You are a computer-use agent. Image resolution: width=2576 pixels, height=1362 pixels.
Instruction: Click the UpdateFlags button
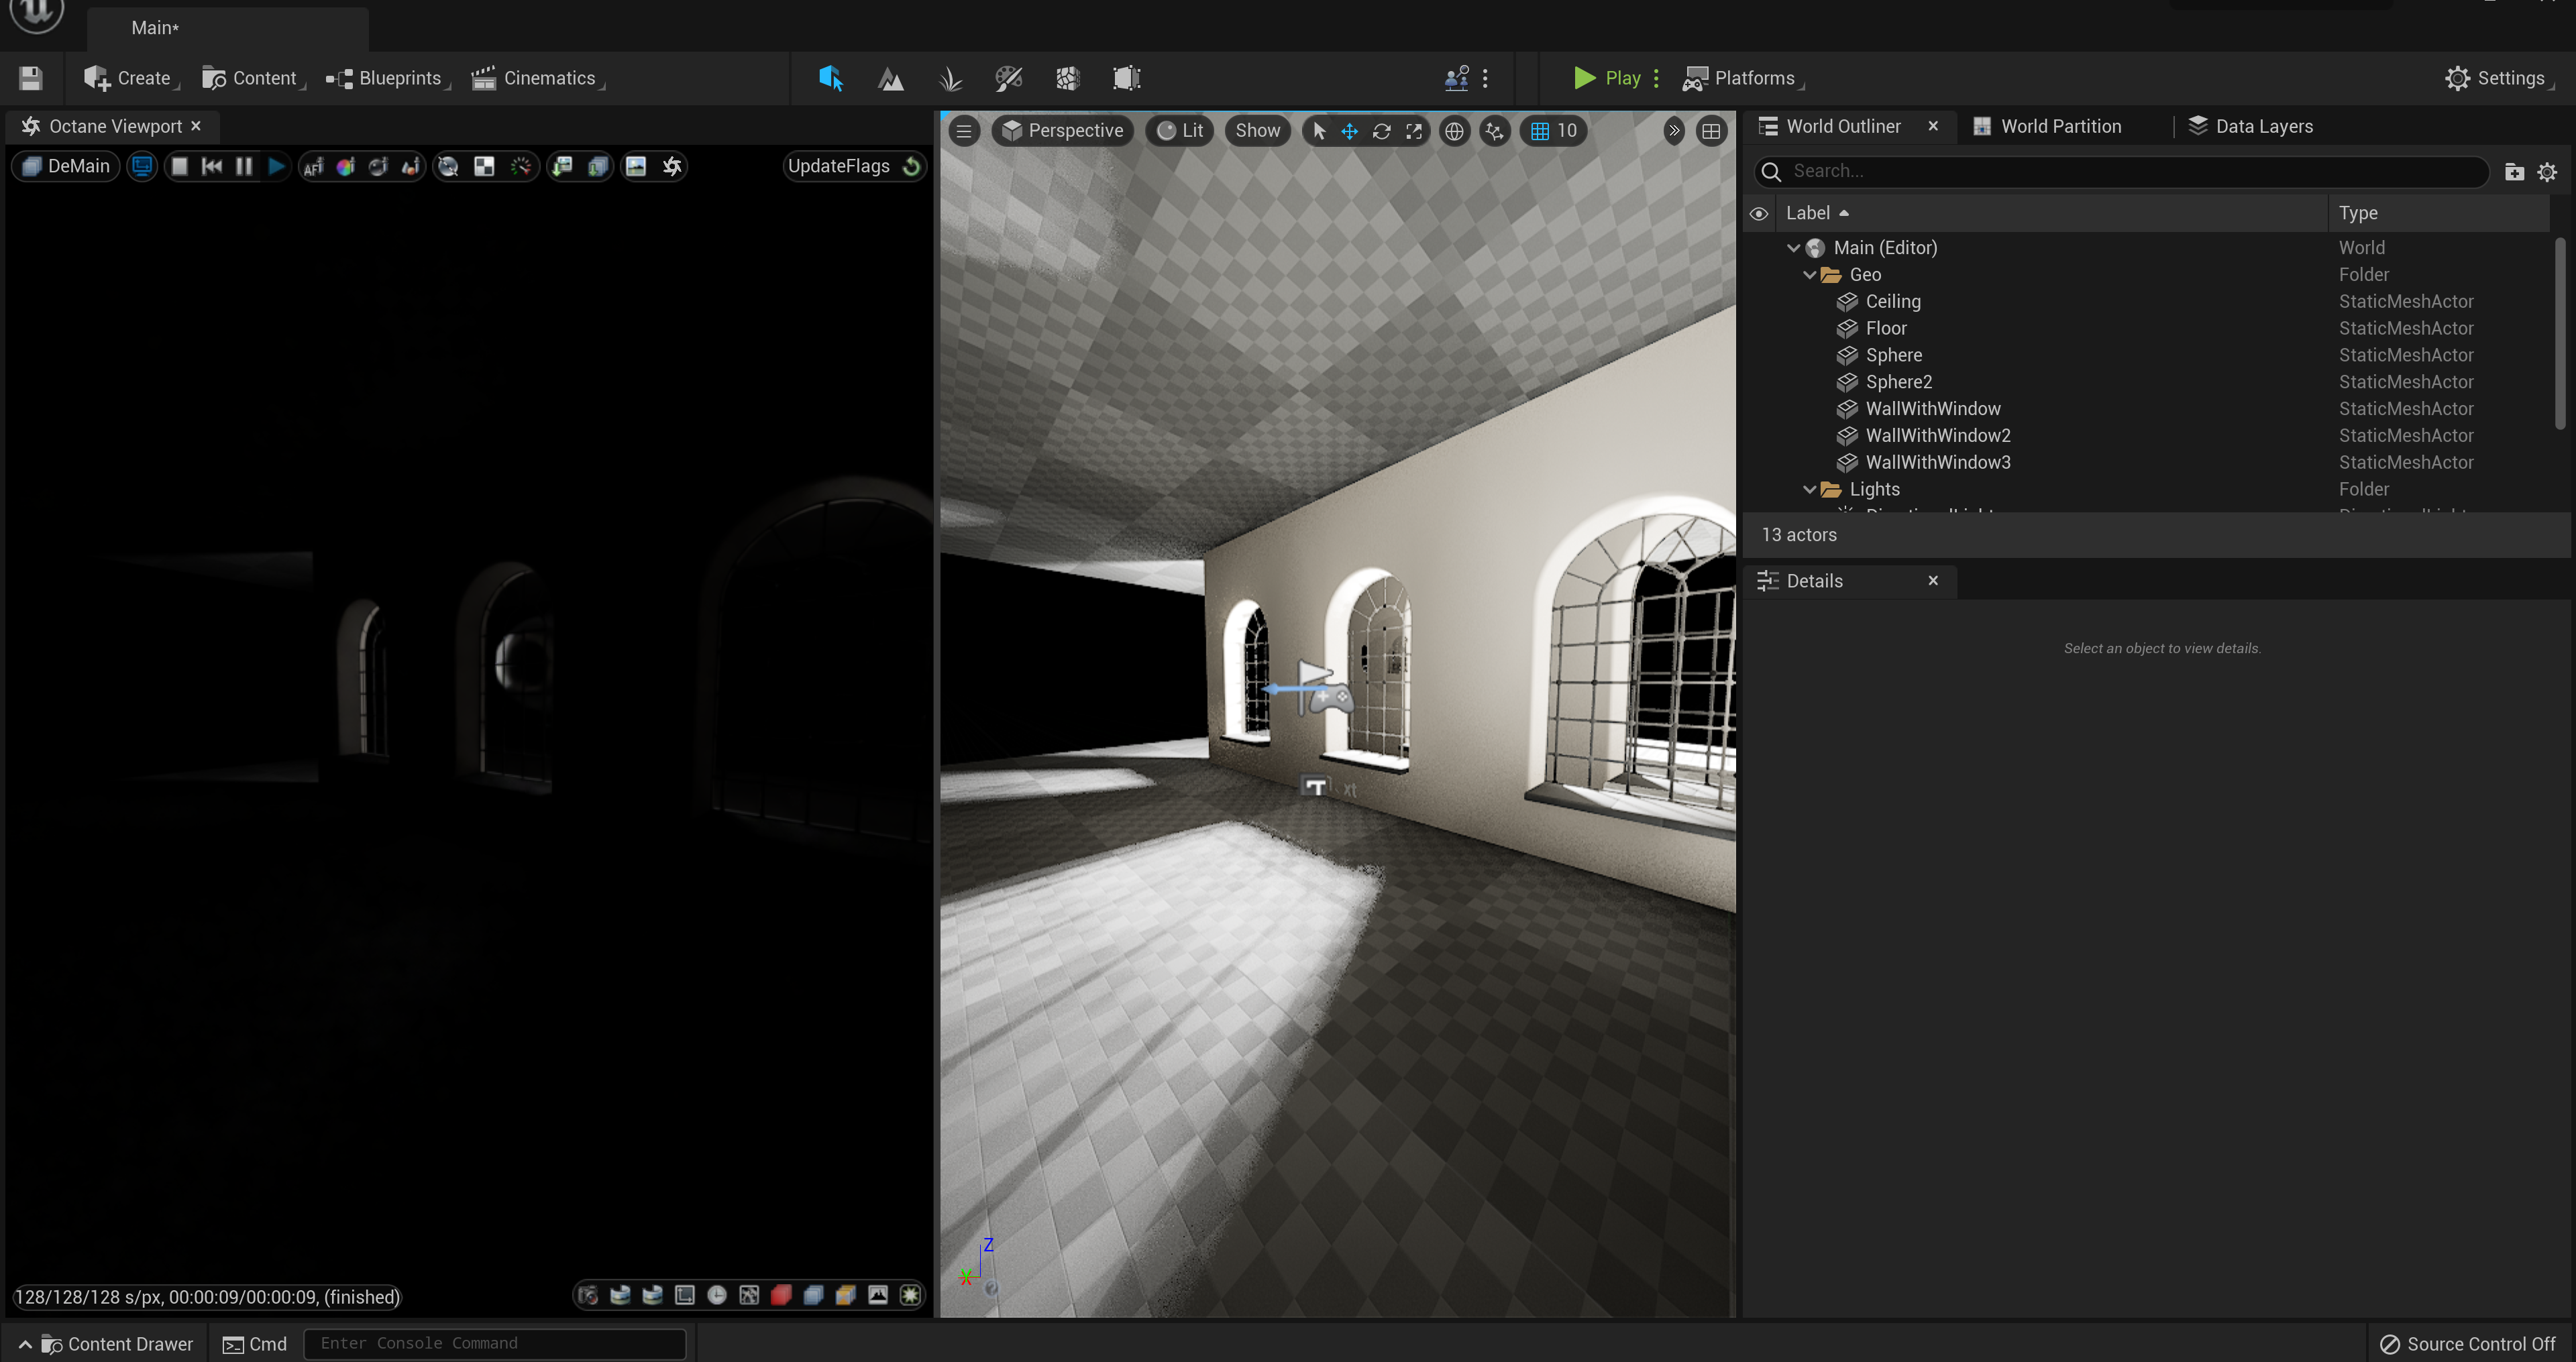click(x=854, y=167)
